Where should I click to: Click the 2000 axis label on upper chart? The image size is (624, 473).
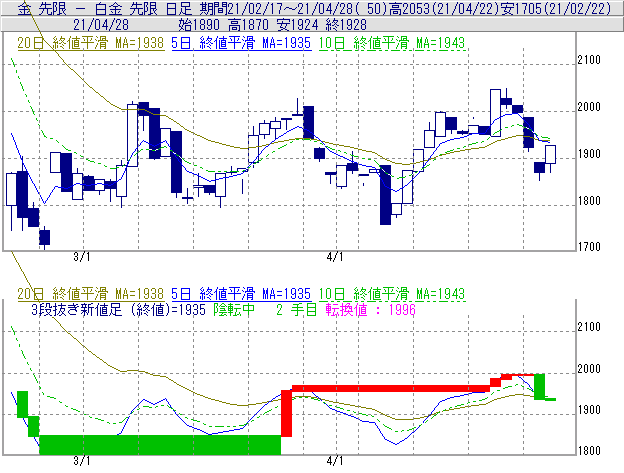tap(589, 107)
